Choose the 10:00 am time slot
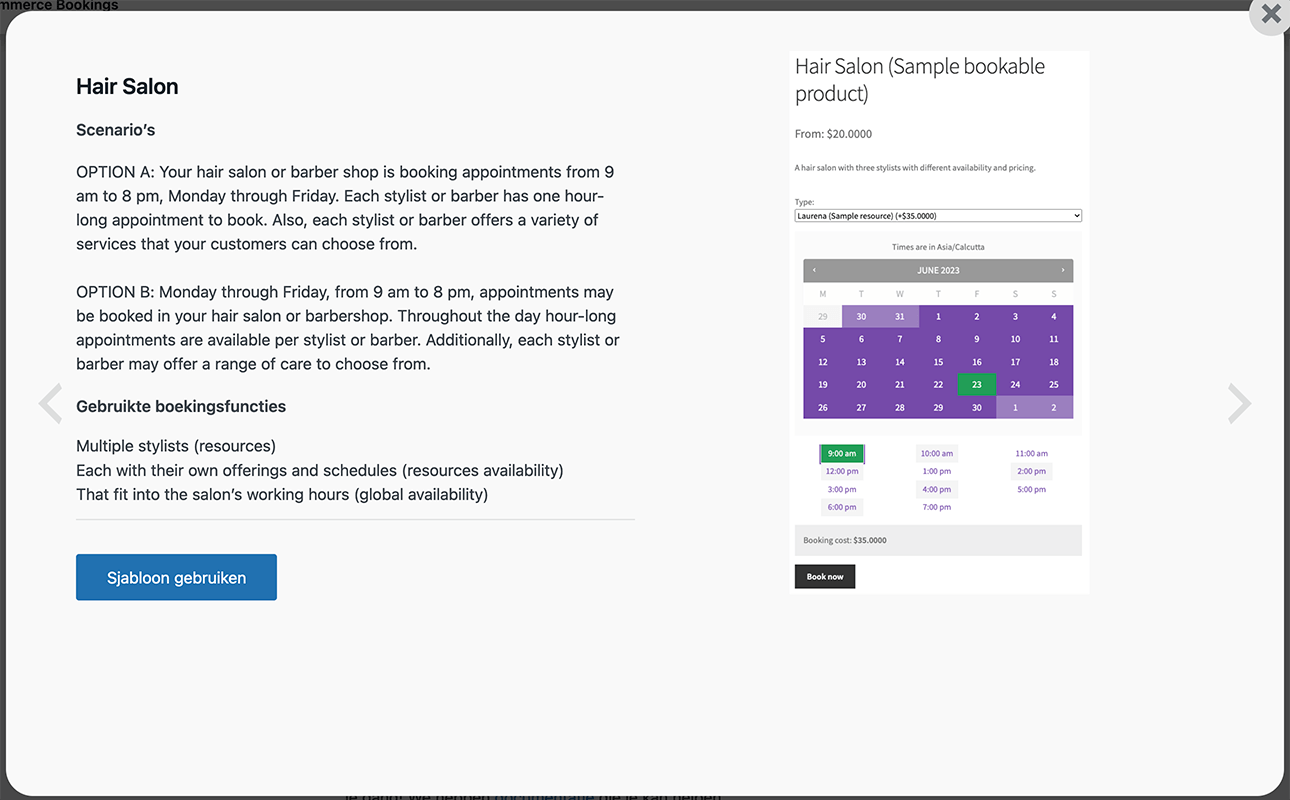The width and height of the screenshot is (1290, 800). [937, 453]
